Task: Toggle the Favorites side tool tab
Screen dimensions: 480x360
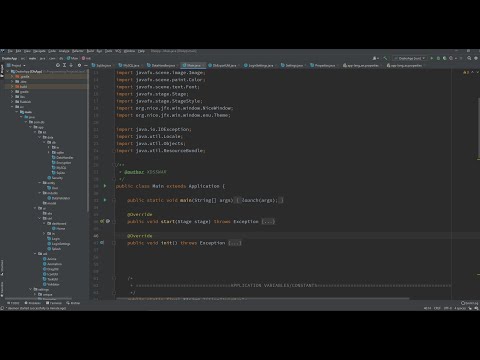Action: (2, 289)
